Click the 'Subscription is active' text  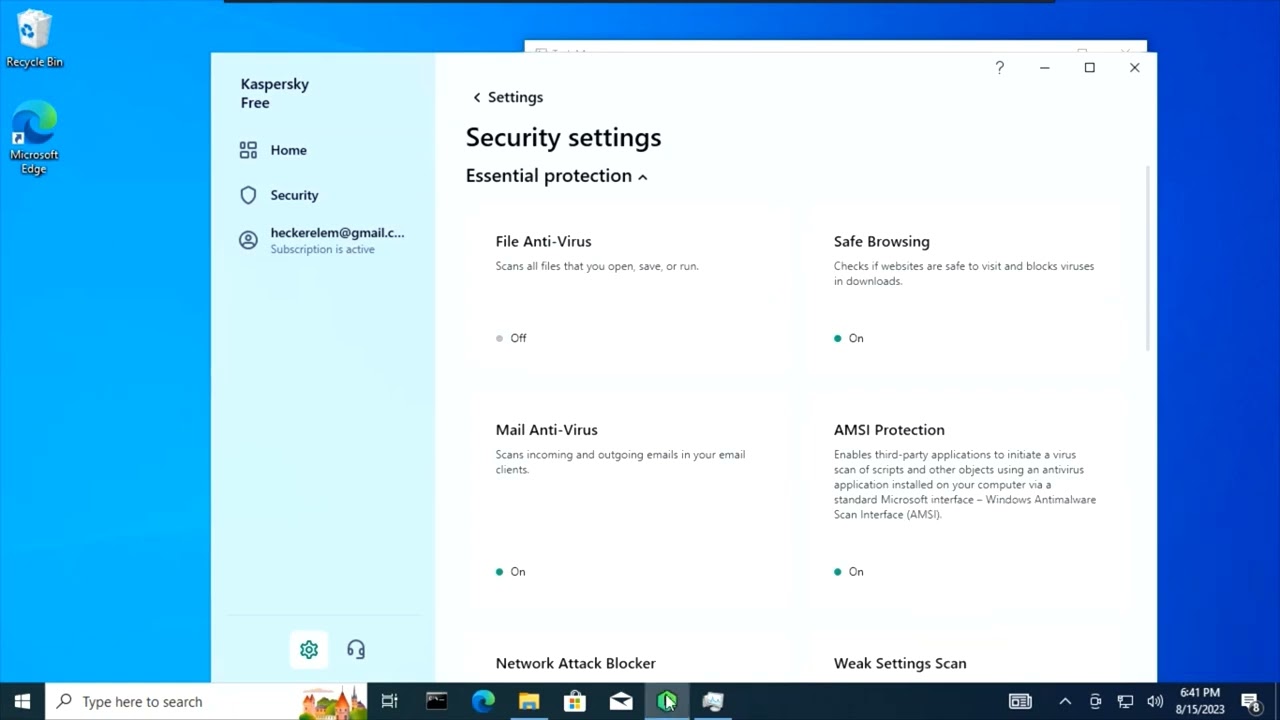(x=322, y=249)
